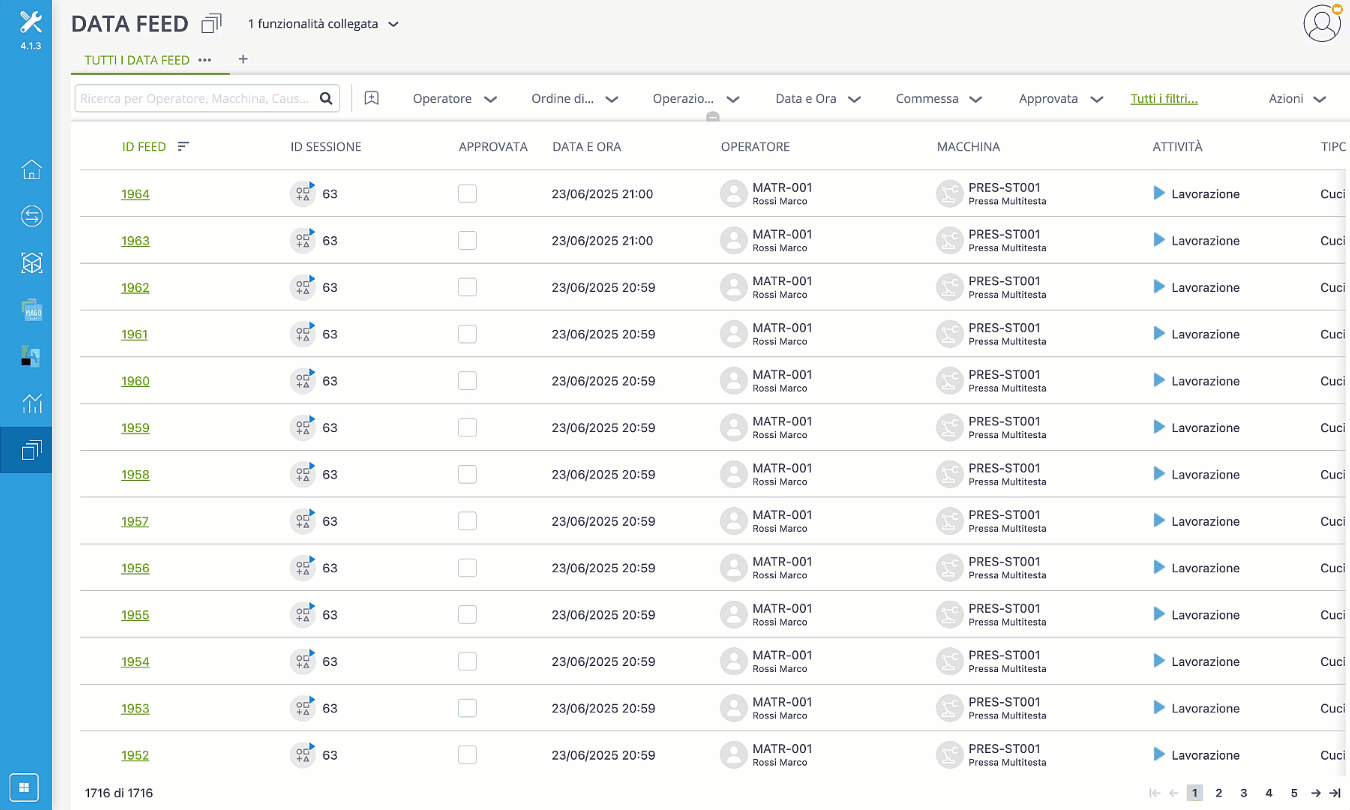This screenshot has height=810, width=1350.
Task: Click the magnifier search icon
Action: [326, 99]
